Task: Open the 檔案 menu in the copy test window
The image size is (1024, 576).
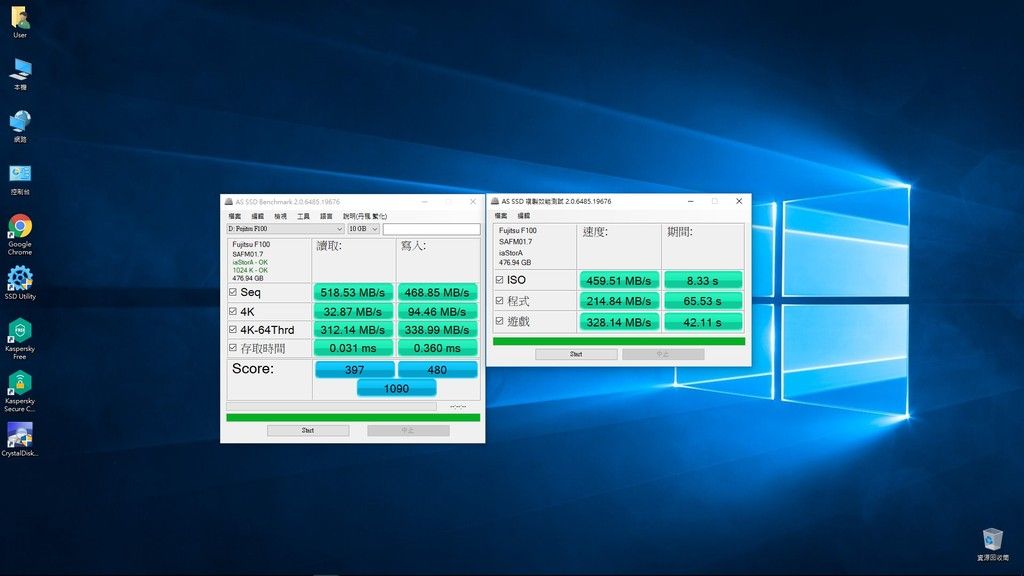Action: 501,216
